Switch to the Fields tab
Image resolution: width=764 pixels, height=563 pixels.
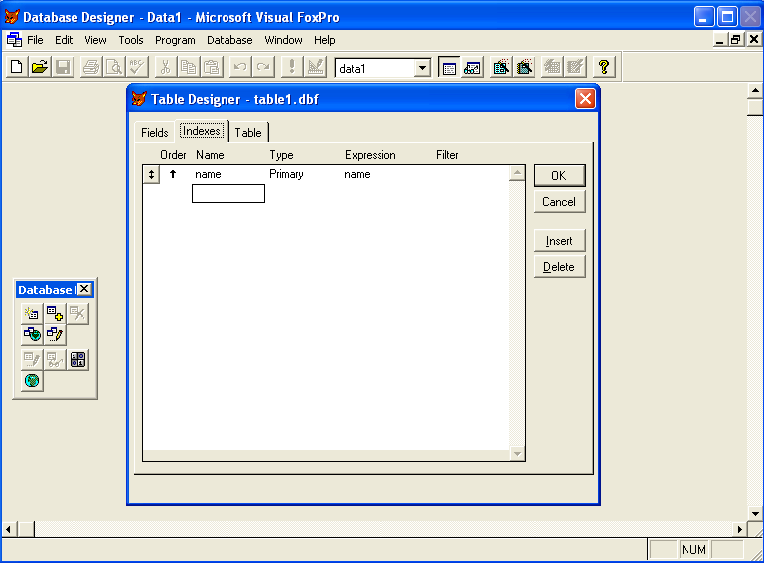tap(154, 133)
